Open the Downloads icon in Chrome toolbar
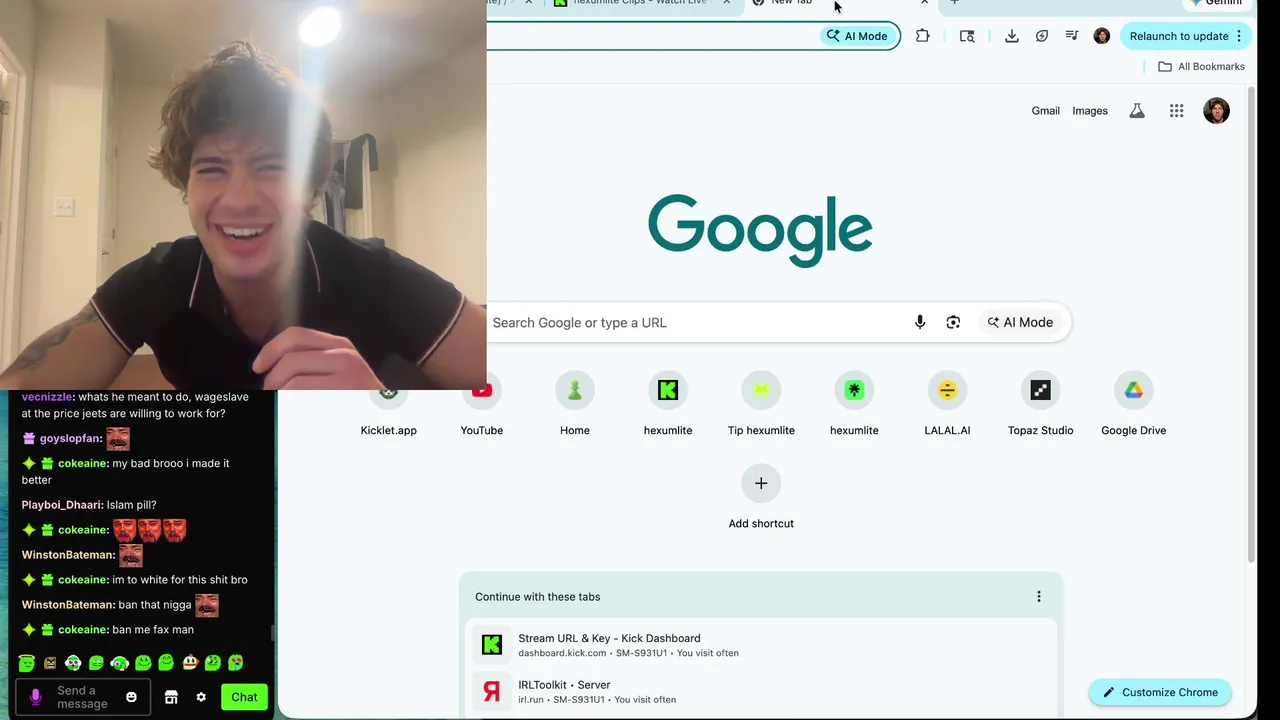Viewport: 1280px width, 720px height. 1012,36
